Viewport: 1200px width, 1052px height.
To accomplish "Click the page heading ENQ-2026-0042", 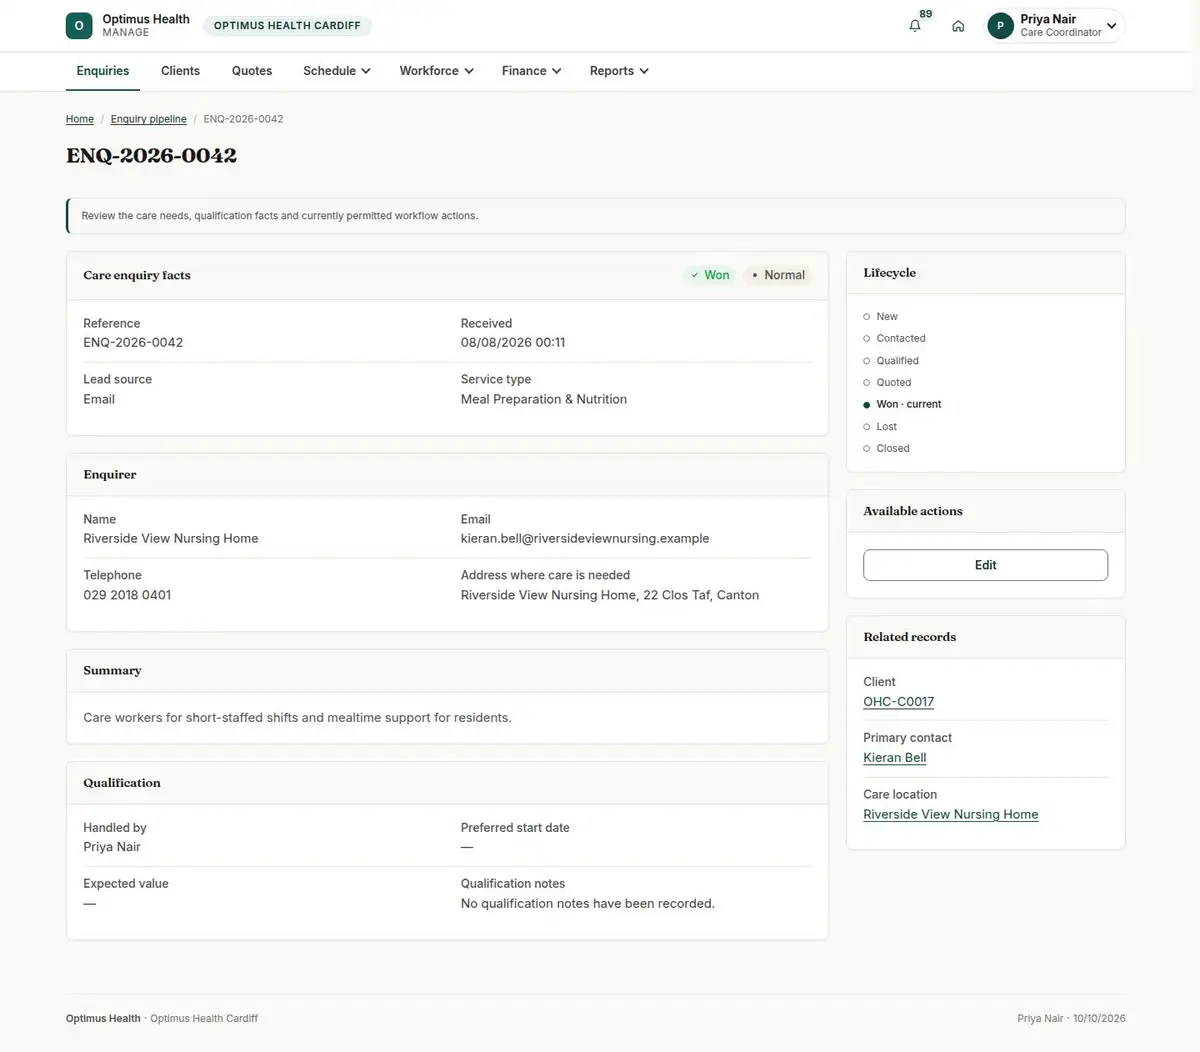I will [152, 156].
